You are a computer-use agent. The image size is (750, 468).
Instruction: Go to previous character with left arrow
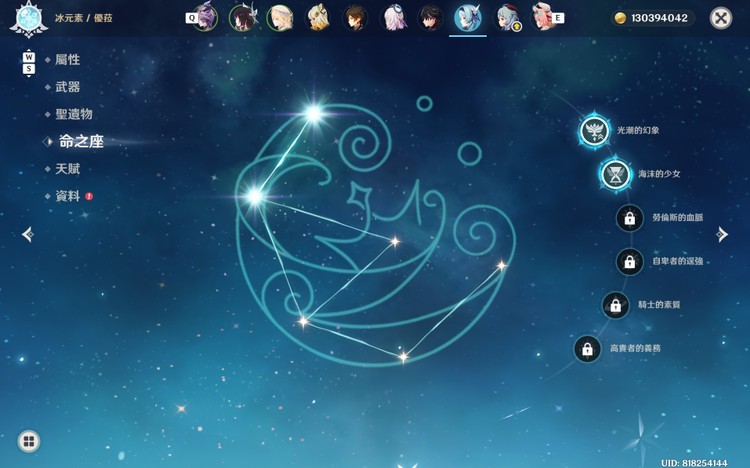(28, 234)
